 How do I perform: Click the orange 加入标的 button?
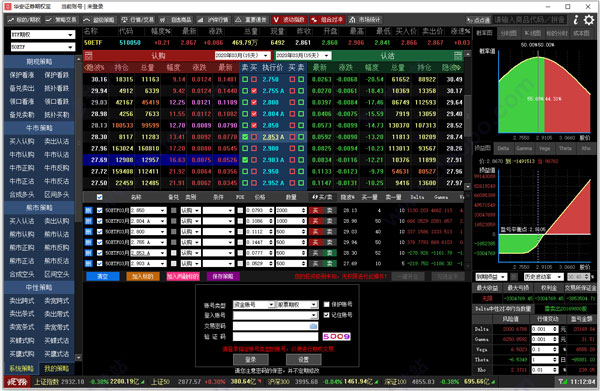click(143, 276)
